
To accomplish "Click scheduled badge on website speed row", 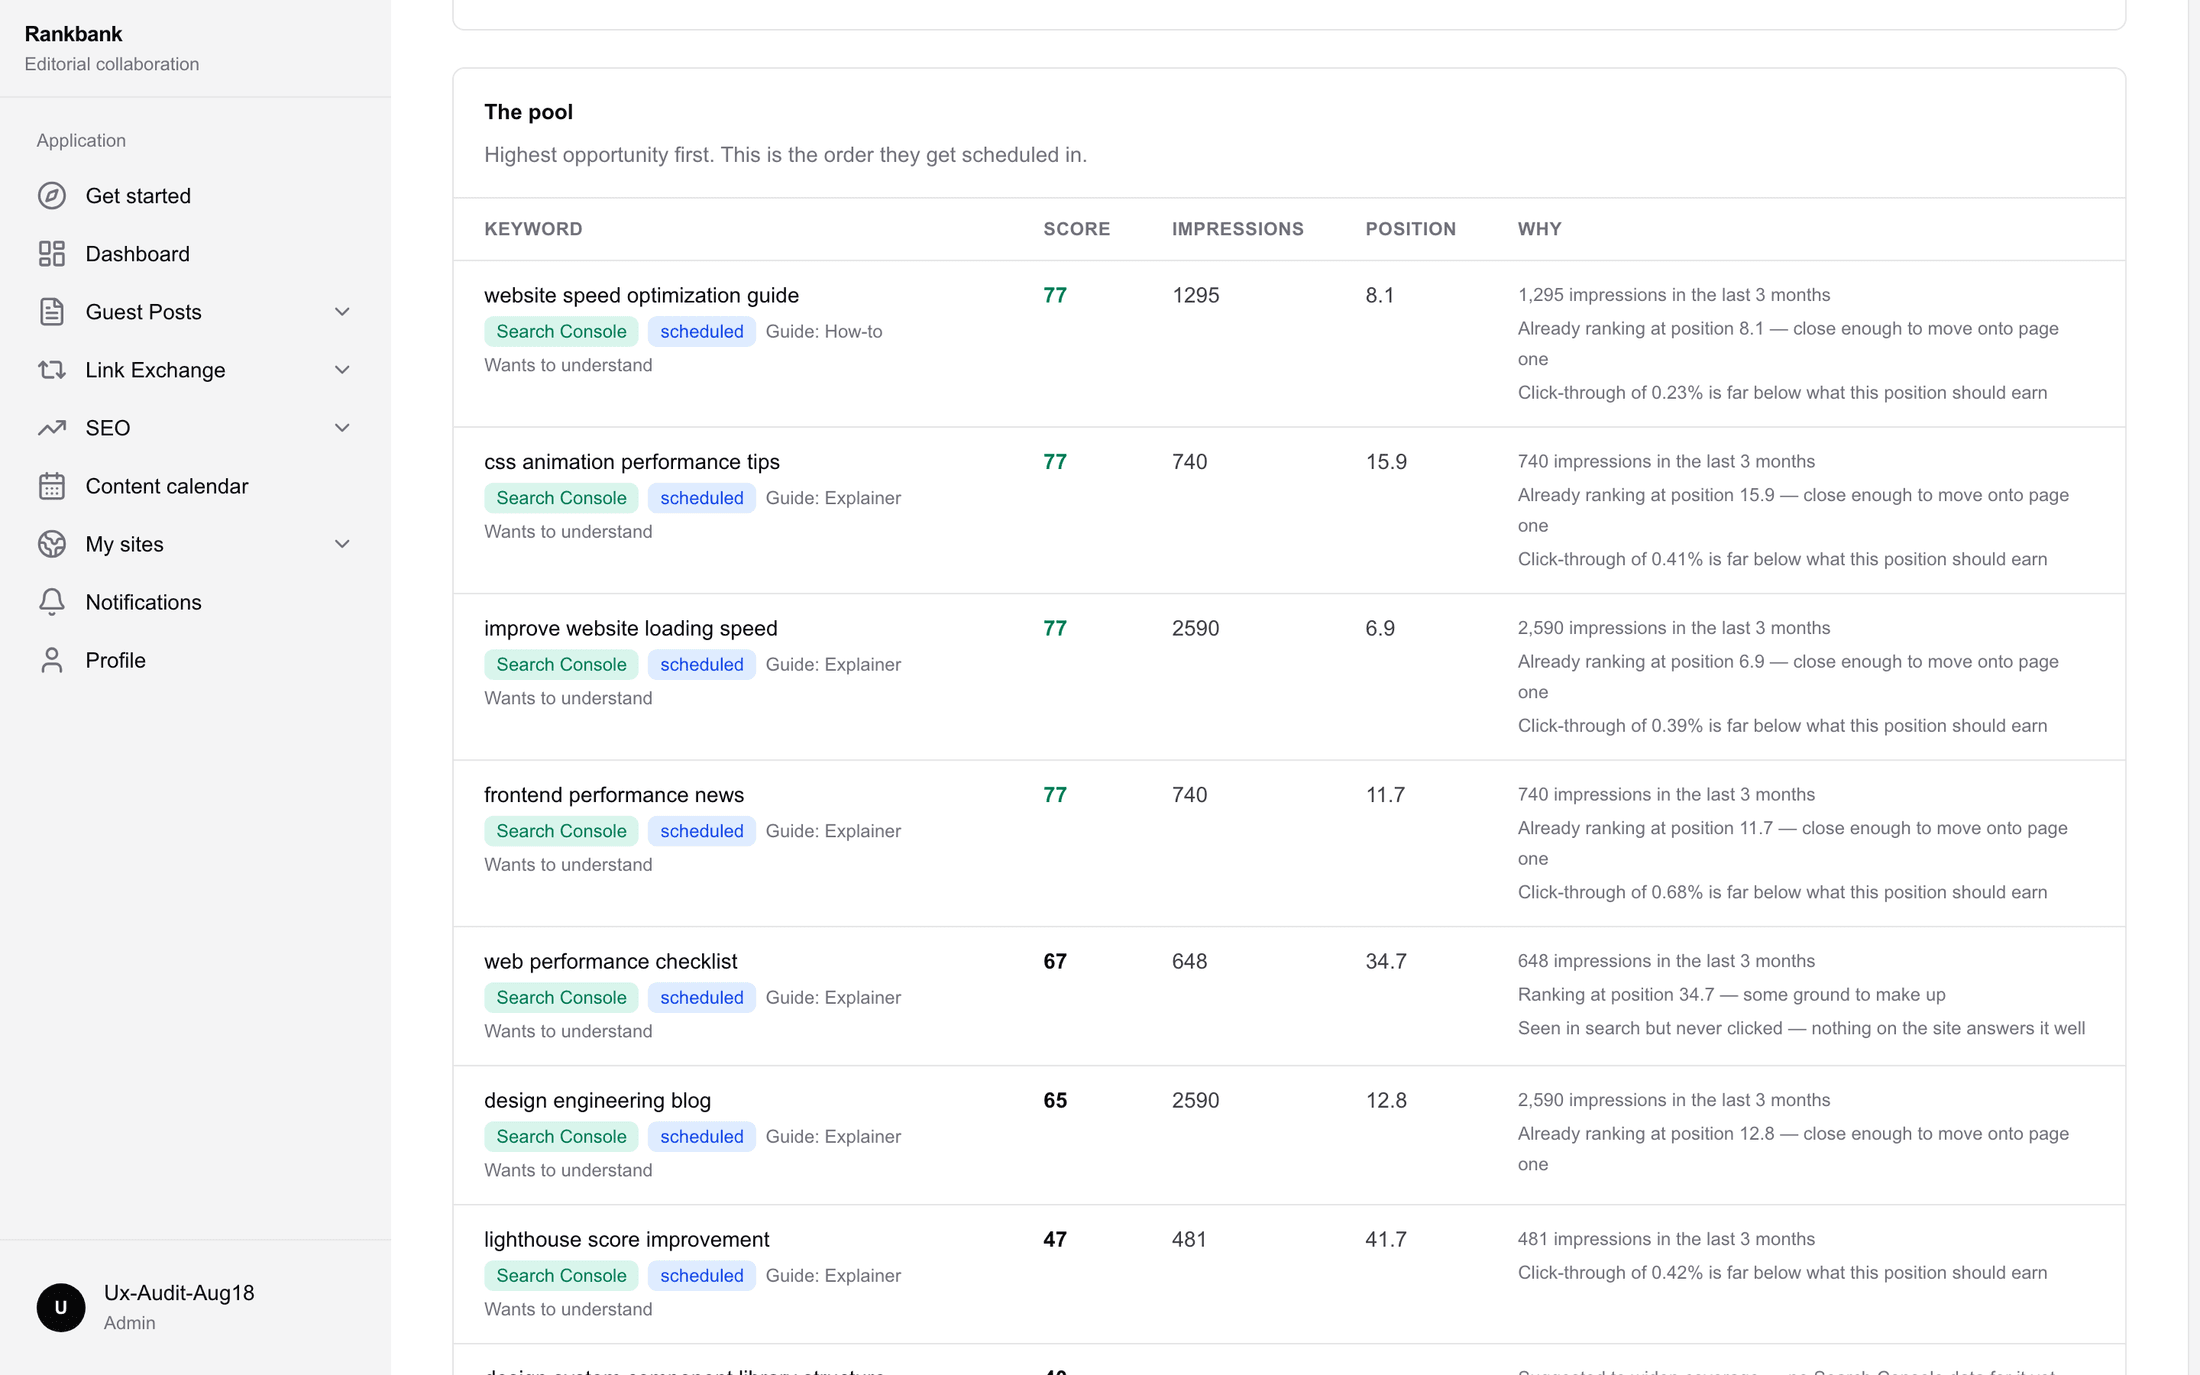I will (701, 331).
